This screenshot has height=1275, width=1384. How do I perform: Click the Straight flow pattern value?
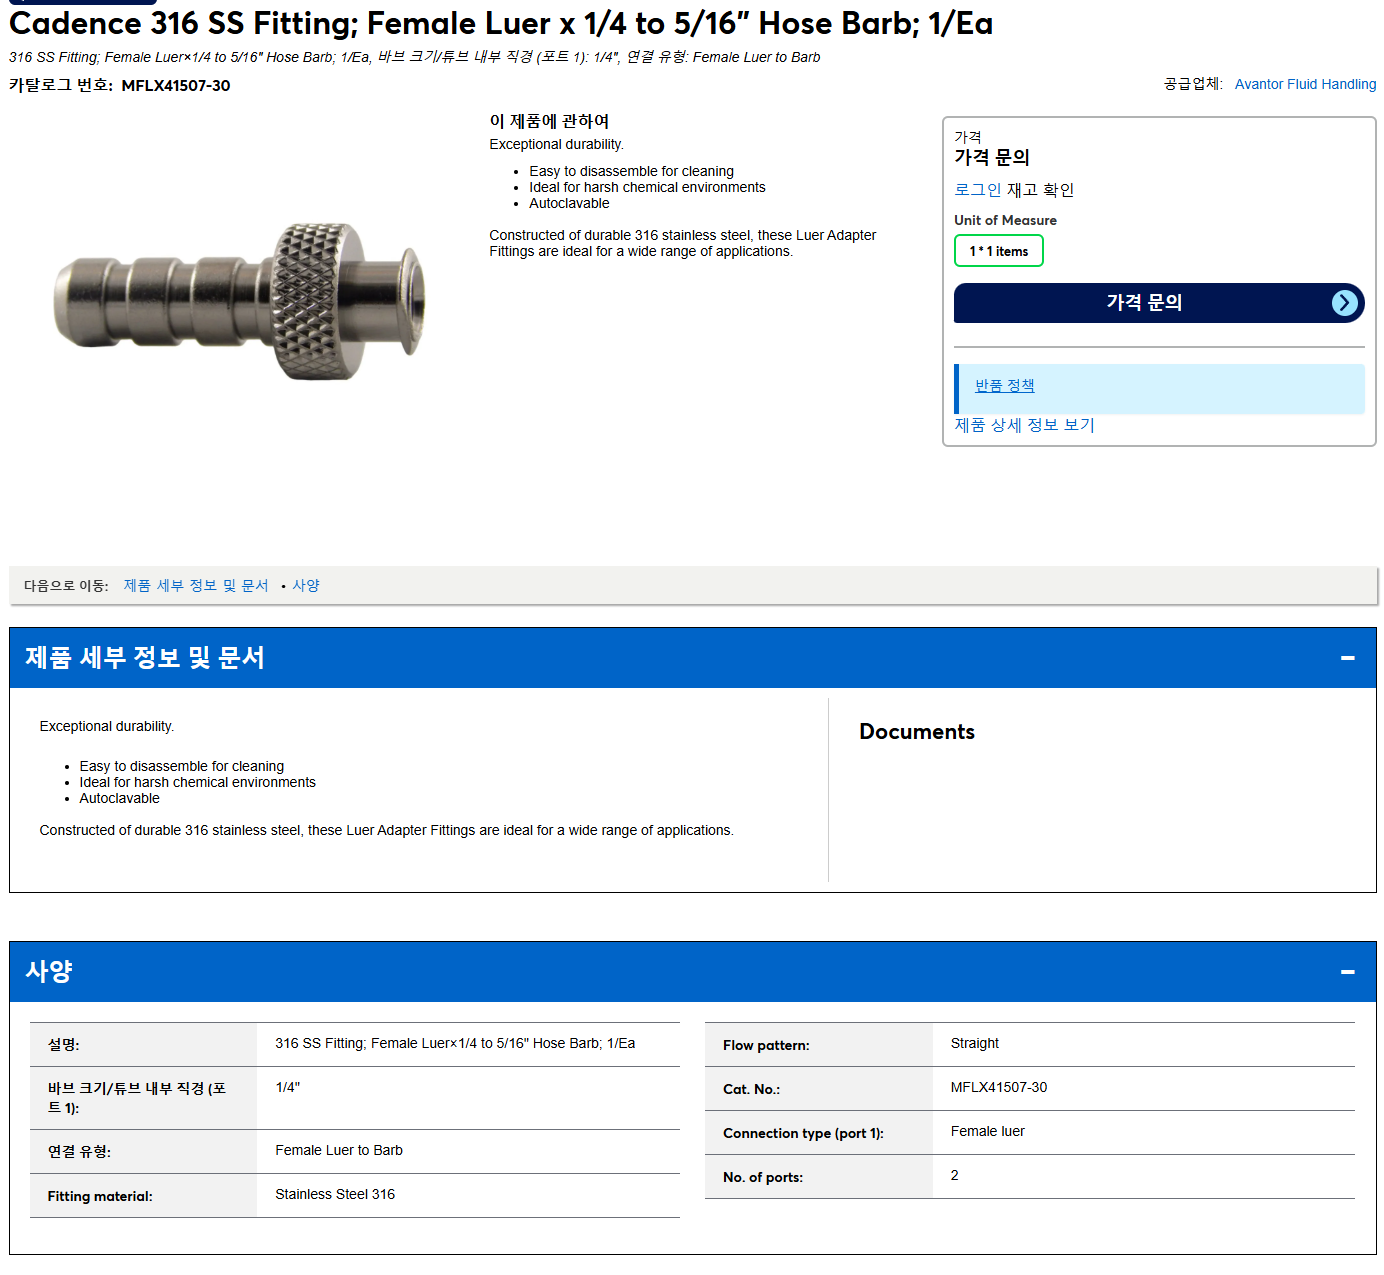(x=975, y=1044)
